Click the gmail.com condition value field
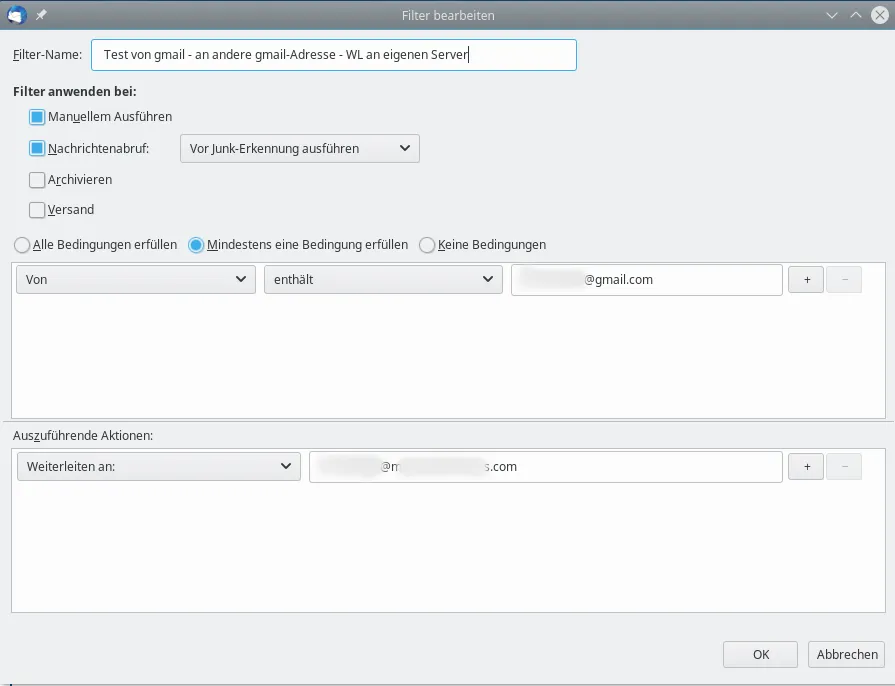 click(647, 280)
